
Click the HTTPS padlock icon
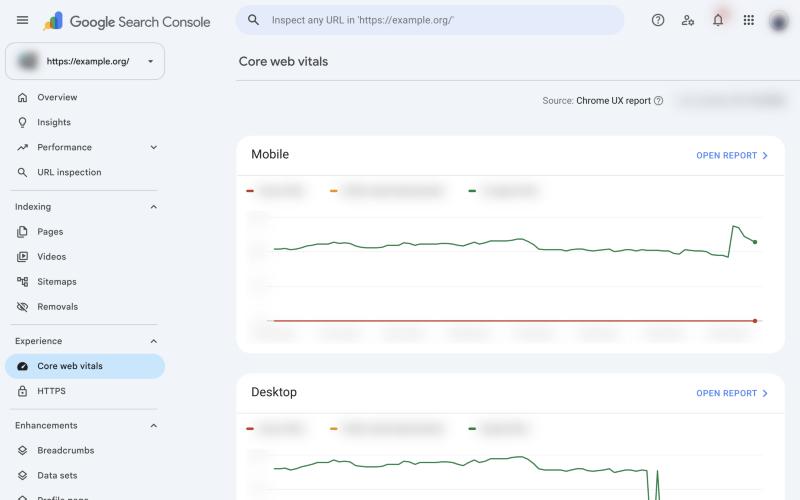pos(22,391)
